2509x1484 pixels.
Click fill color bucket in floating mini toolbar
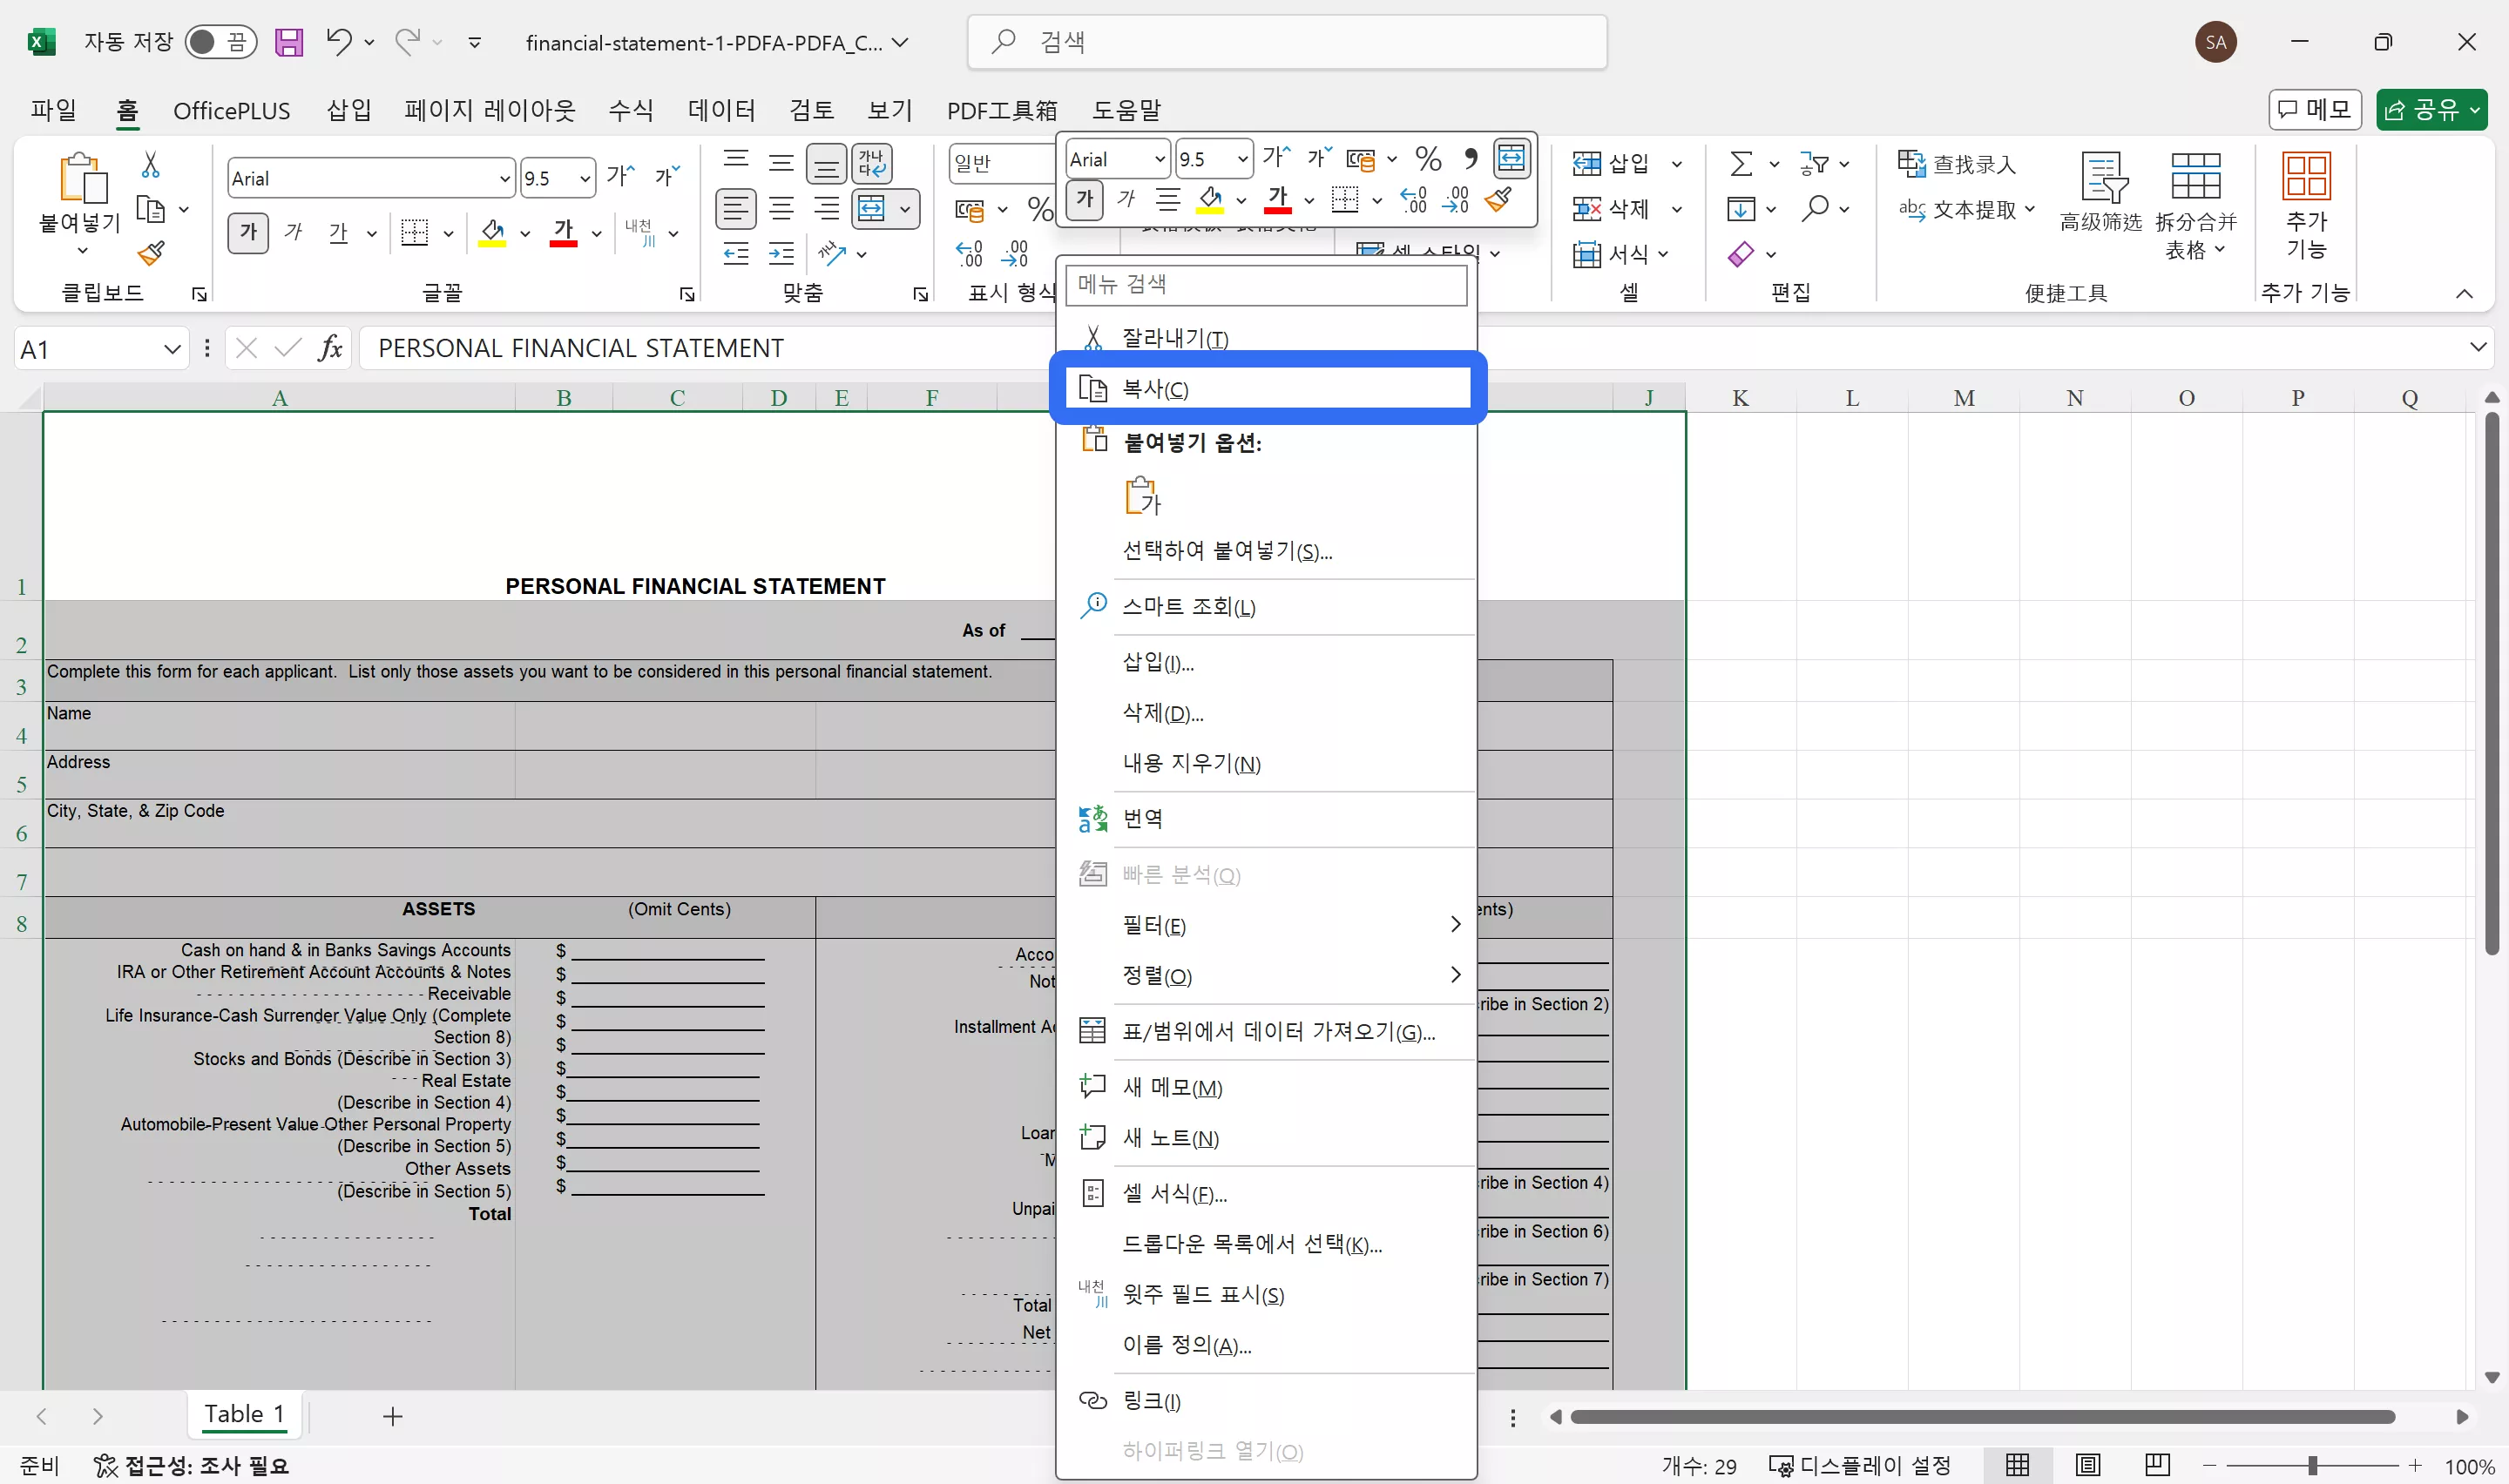tap(1210, 200)
